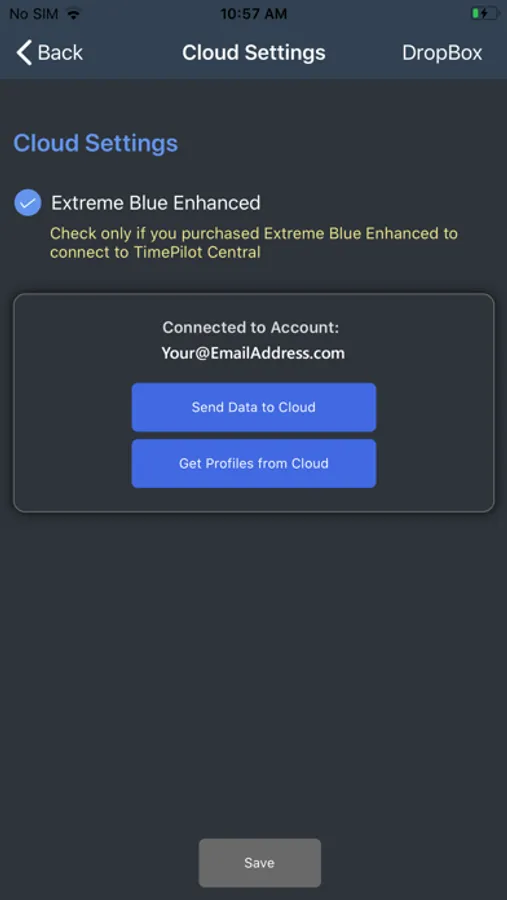Tap the lightning bolt beside the battery
Viewport: 507px width, 900px height.
[x=485, y=13]
